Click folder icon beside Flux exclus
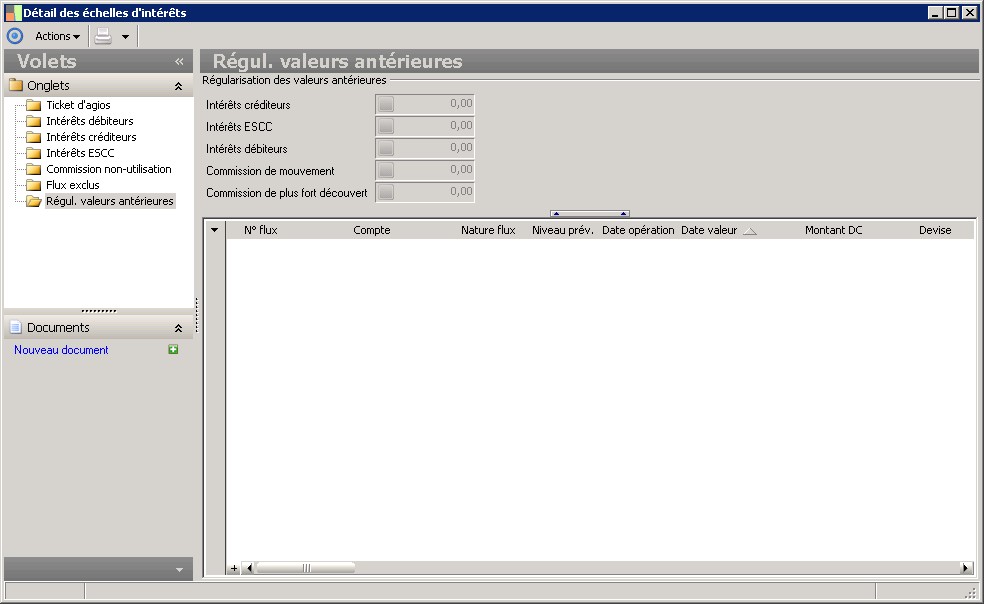 pos(33,185)
